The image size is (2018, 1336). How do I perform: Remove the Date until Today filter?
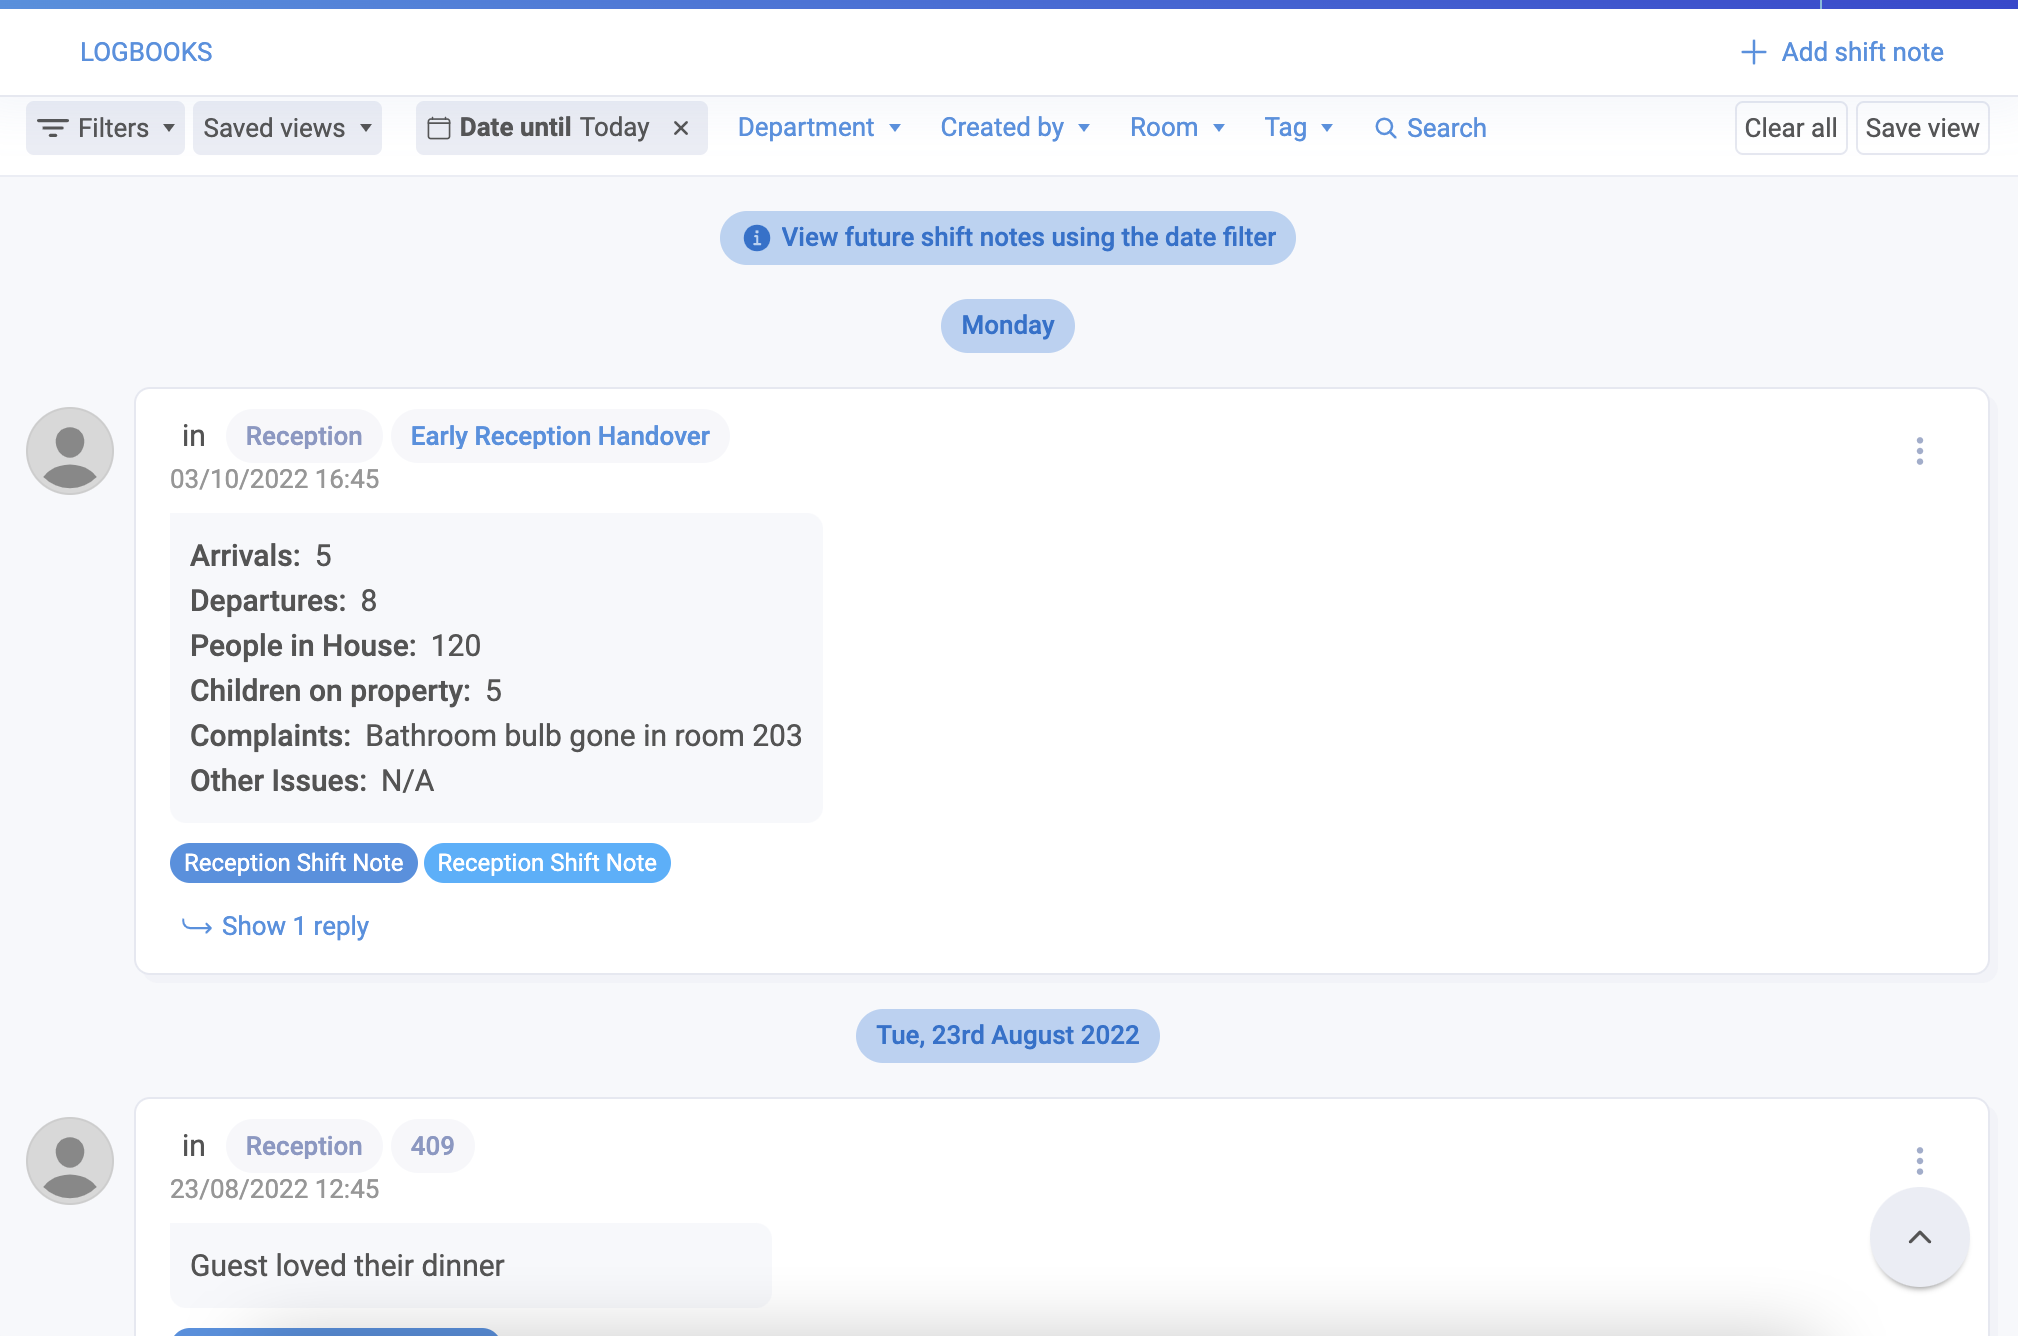pyautogui.click(x=681, y=128)
